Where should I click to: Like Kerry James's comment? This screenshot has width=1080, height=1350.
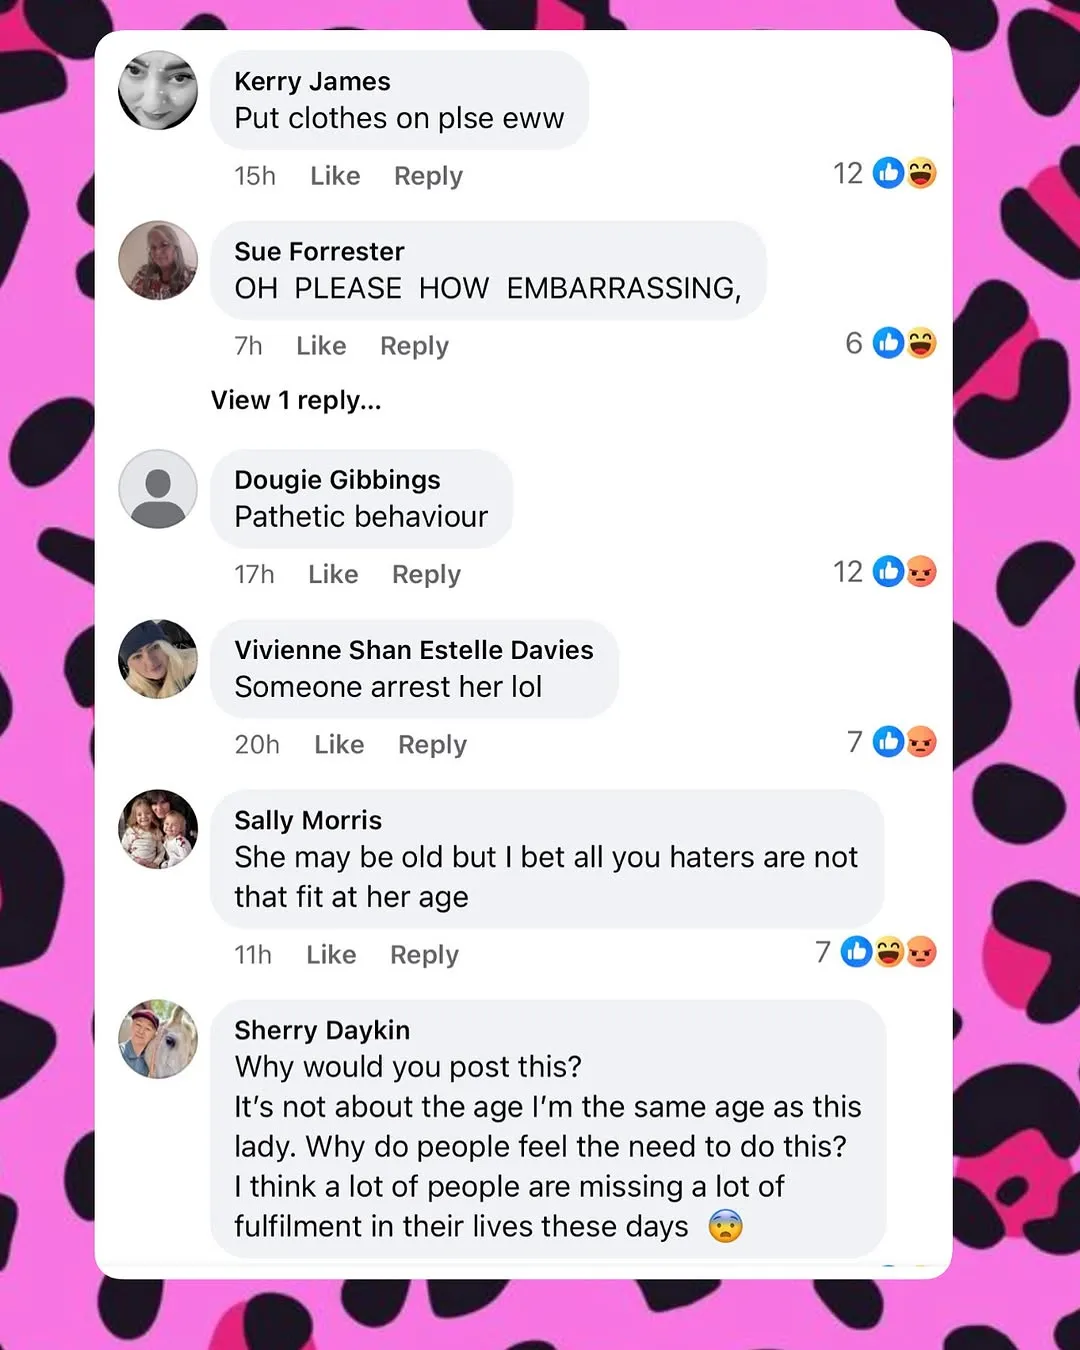pos(335,176)
